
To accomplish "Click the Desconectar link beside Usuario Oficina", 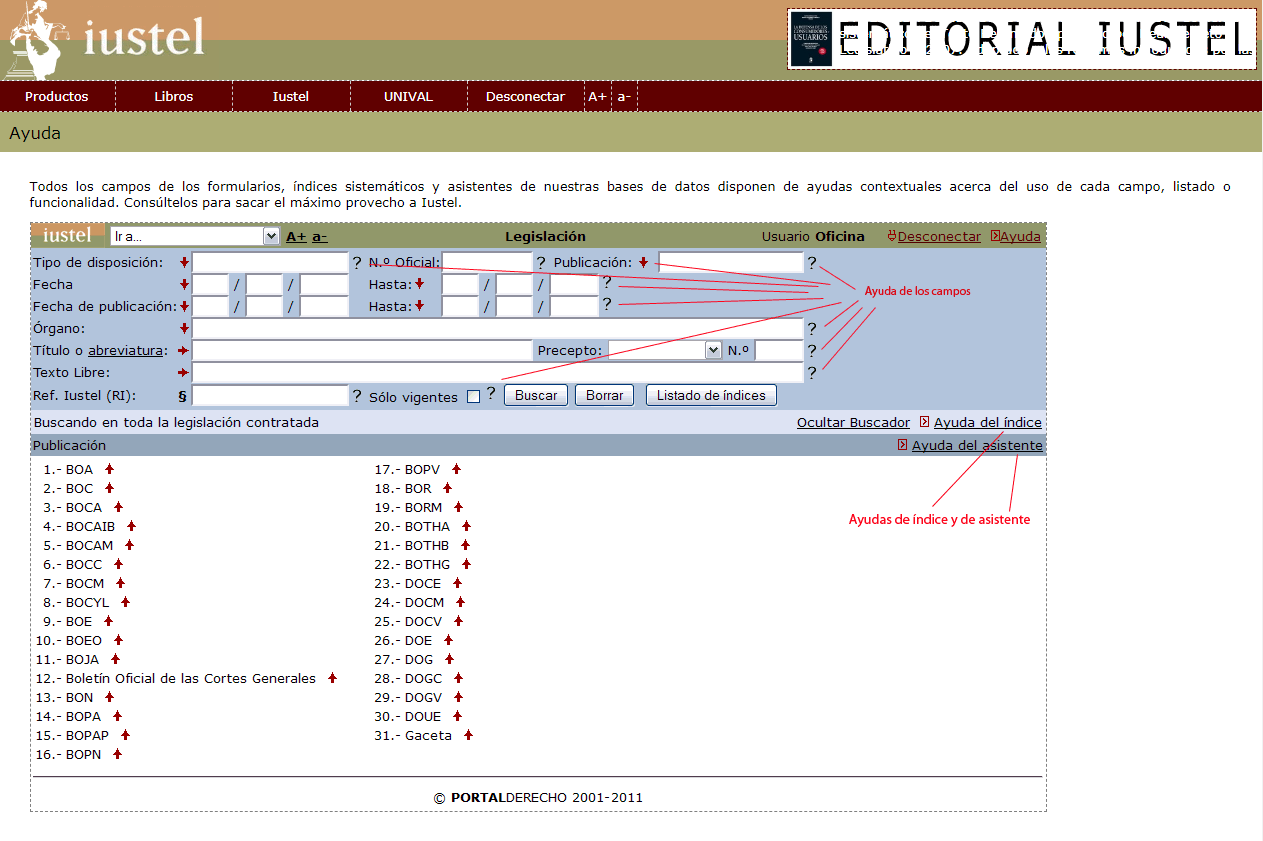I will point(939,237).
